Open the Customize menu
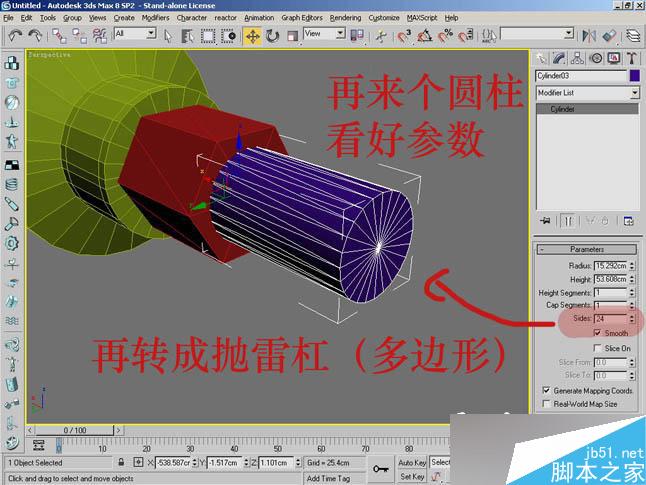The height and width of the screenshot is (485, 646). pyautogui.click(x=384, y=18)
